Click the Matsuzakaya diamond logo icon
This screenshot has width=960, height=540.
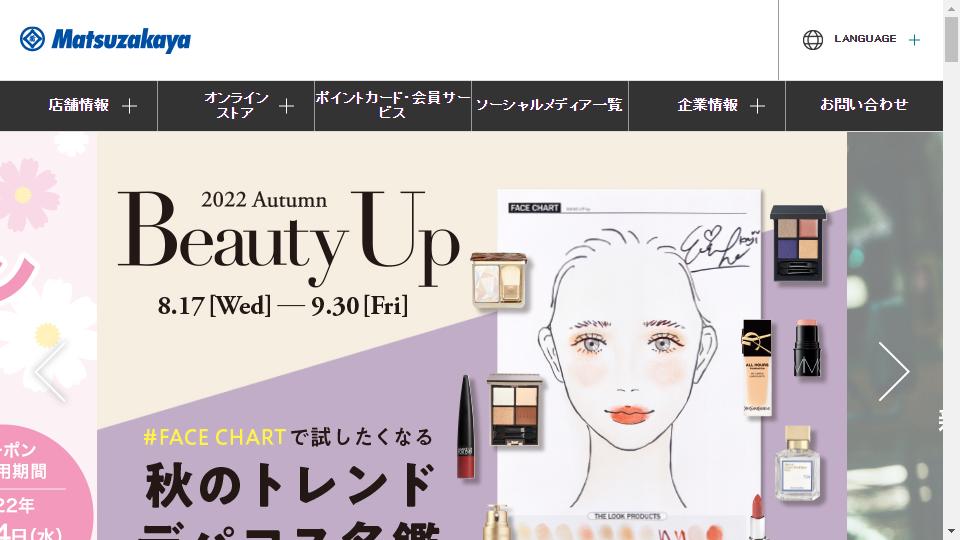click(x=32, y=39)
